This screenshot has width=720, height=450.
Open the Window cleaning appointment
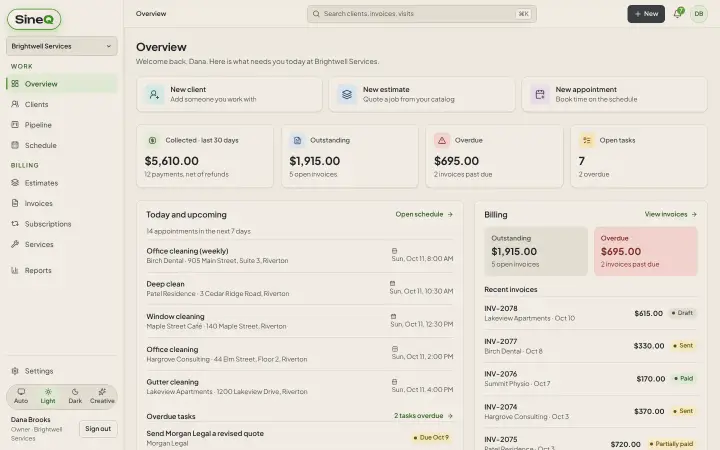point(300,321)
